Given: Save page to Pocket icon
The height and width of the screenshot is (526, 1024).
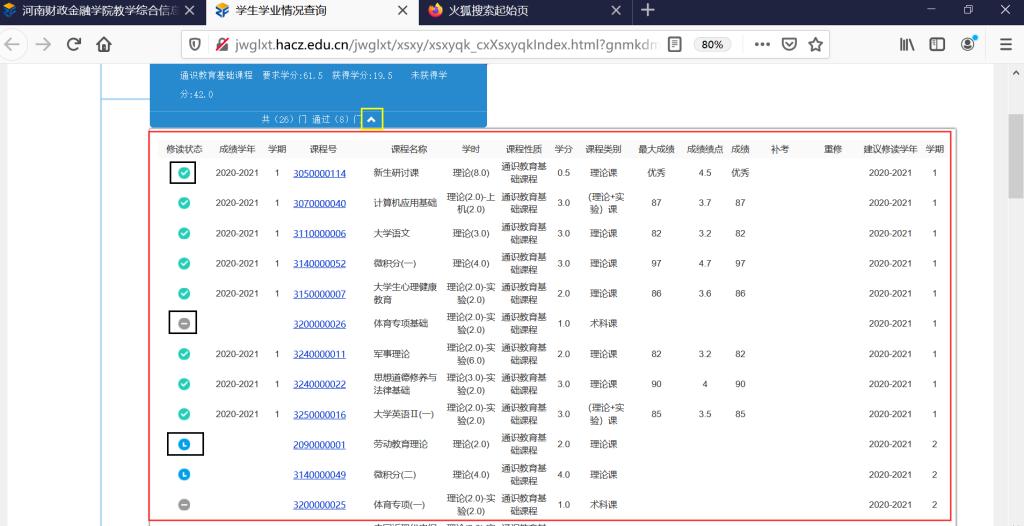Looking at the screenshot, I should [x=789, y=44].
